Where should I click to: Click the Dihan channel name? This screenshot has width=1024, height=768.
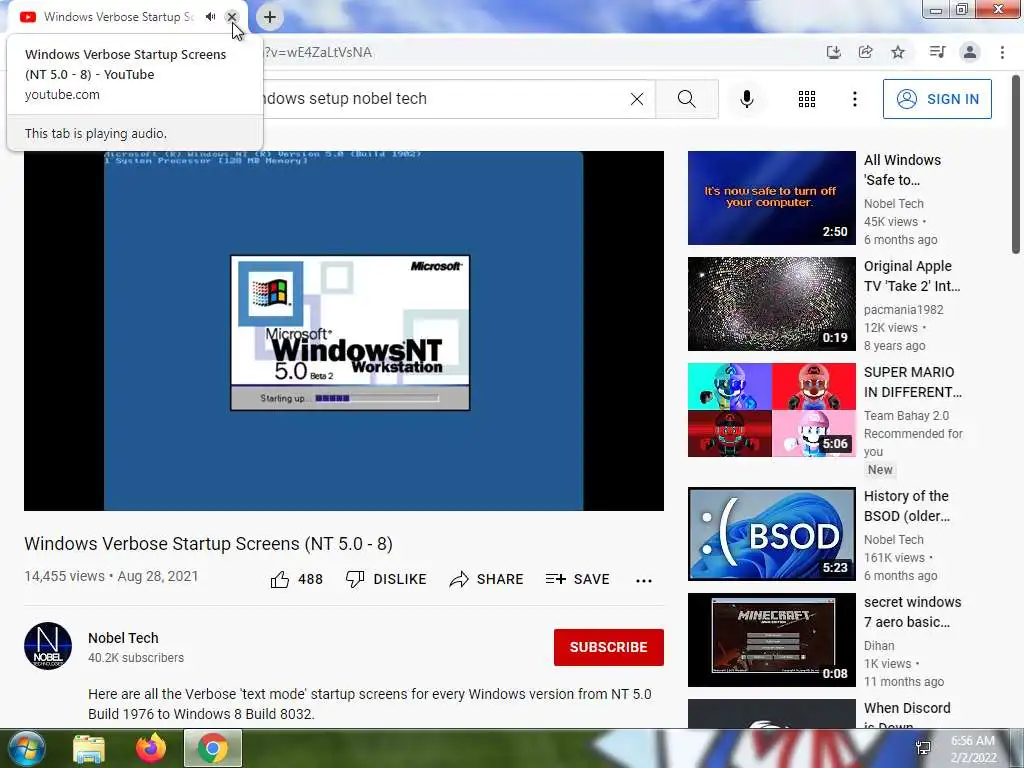click(879, 645)
